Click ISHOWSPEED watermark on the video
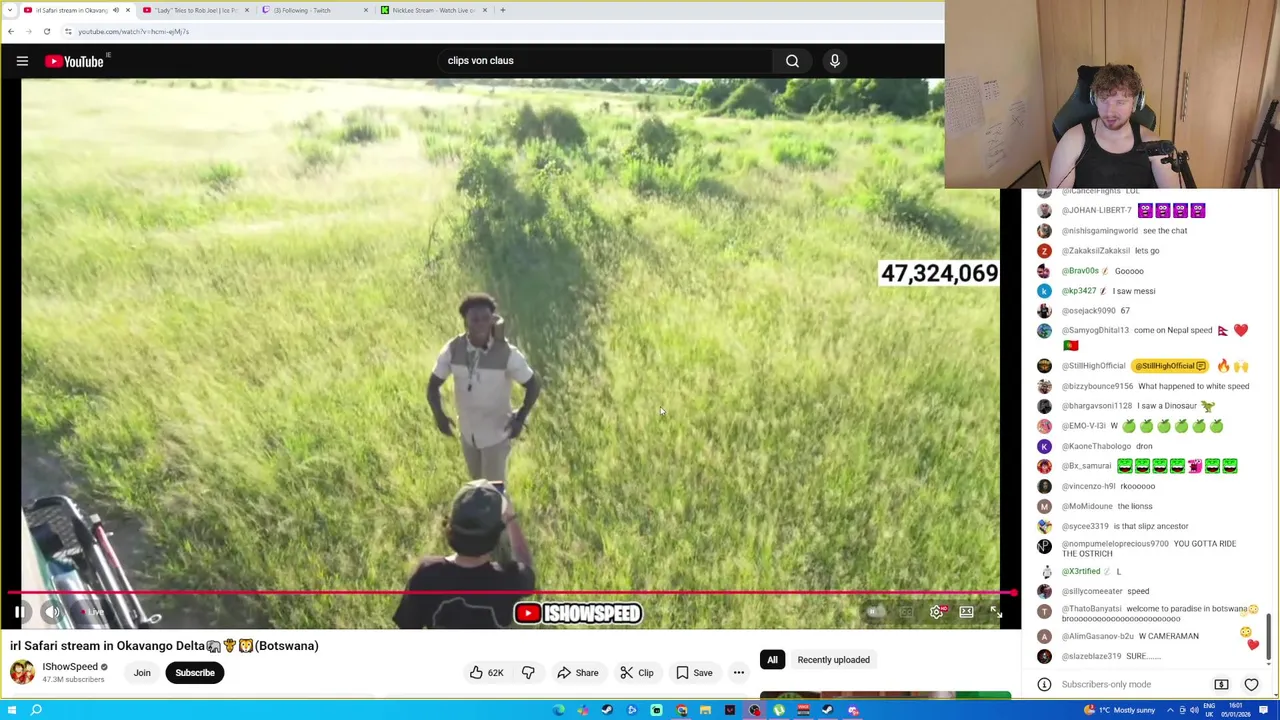The width and height of the screenshot is (1280, 720). pyautogui.click(x=578, y=613)
